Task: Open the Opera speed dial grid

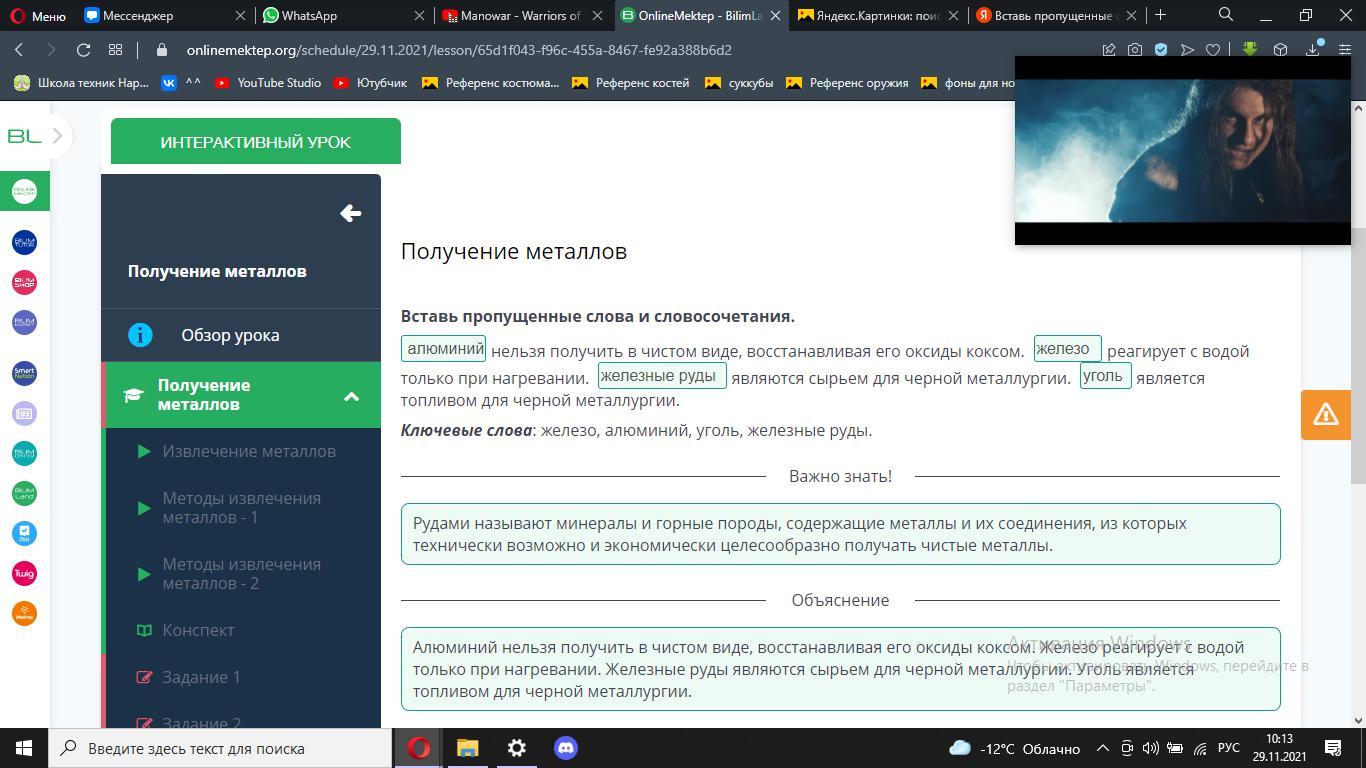Action: (x=116, y=50)
